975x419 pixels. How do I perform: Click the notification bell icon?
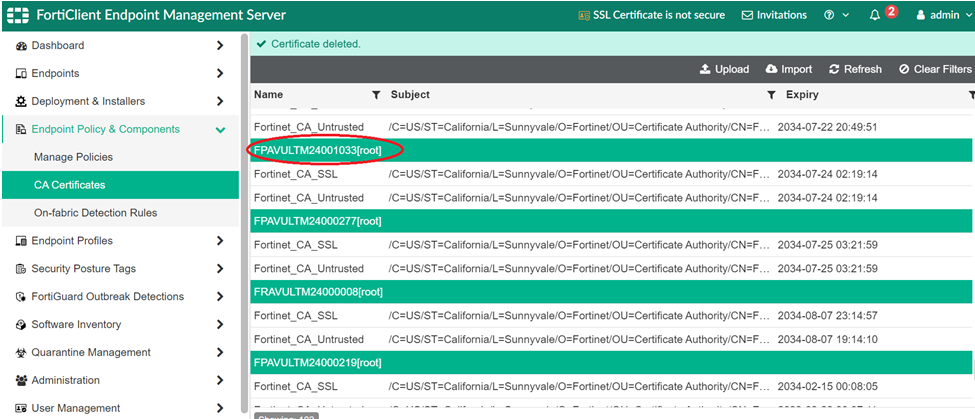coord(875,15)
